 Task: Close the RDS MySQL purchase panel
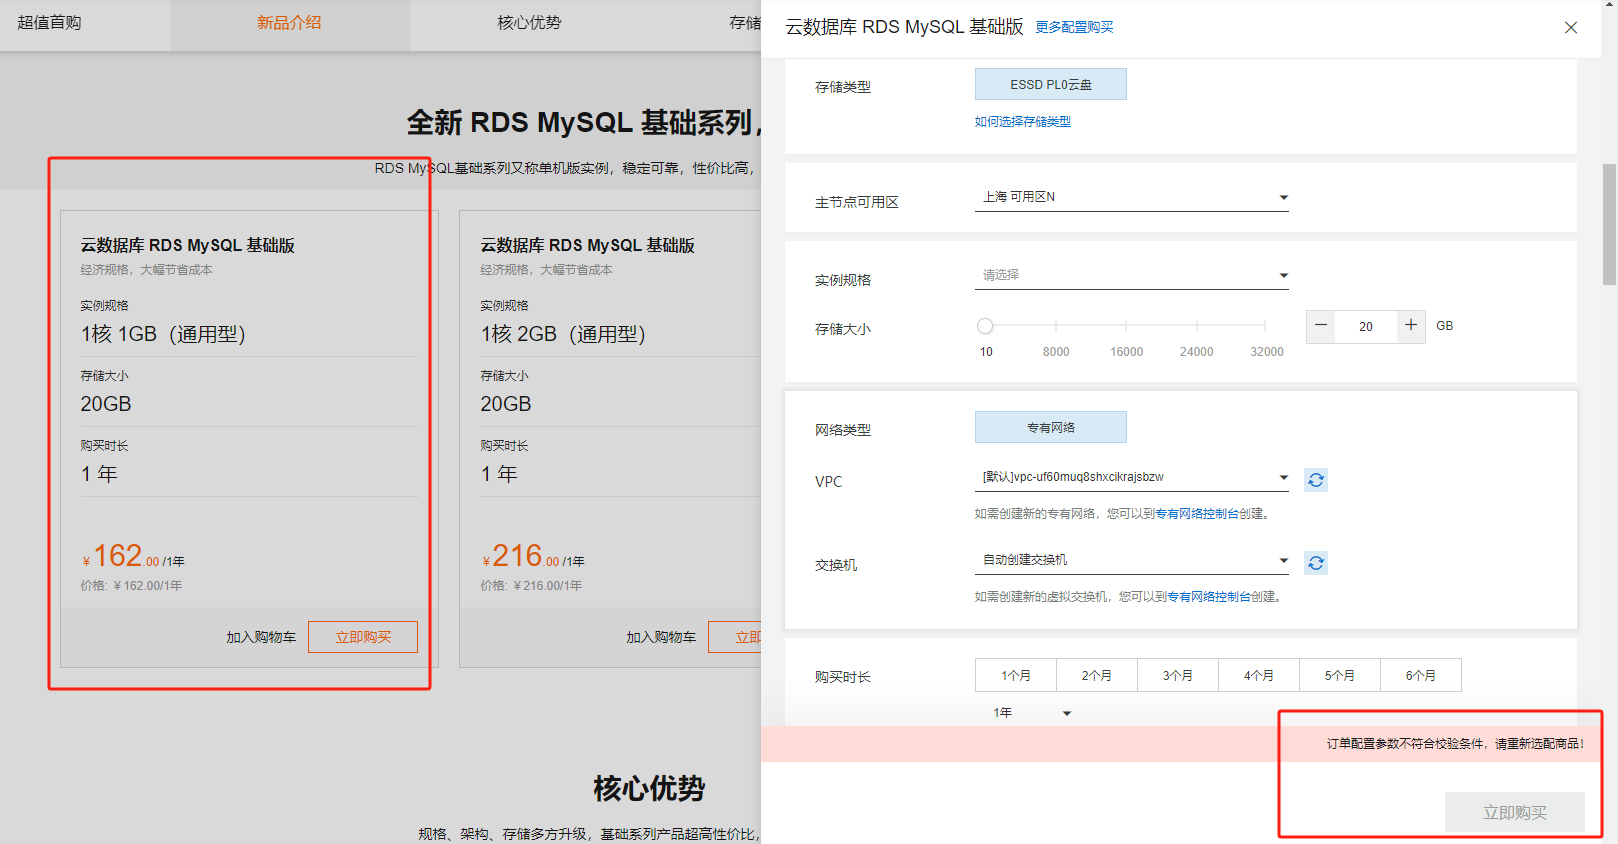pos(1571,28)
